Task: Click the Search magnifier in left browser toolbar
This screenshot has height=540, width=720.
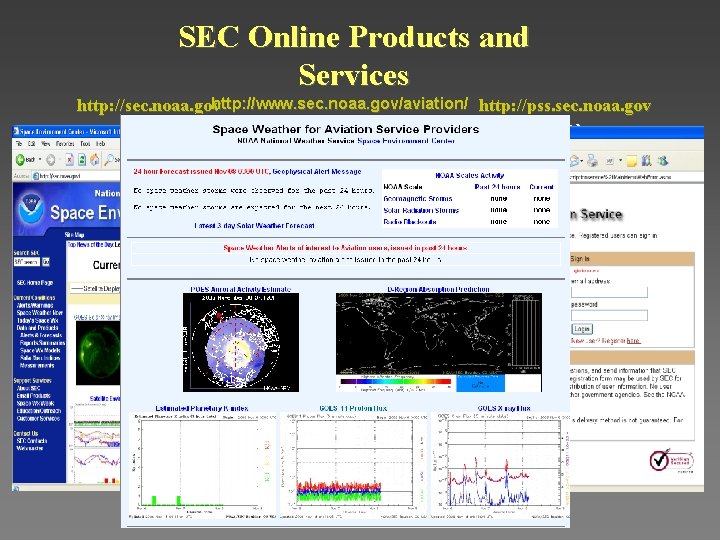Action: pyautogui.click(x=109, y=159)
